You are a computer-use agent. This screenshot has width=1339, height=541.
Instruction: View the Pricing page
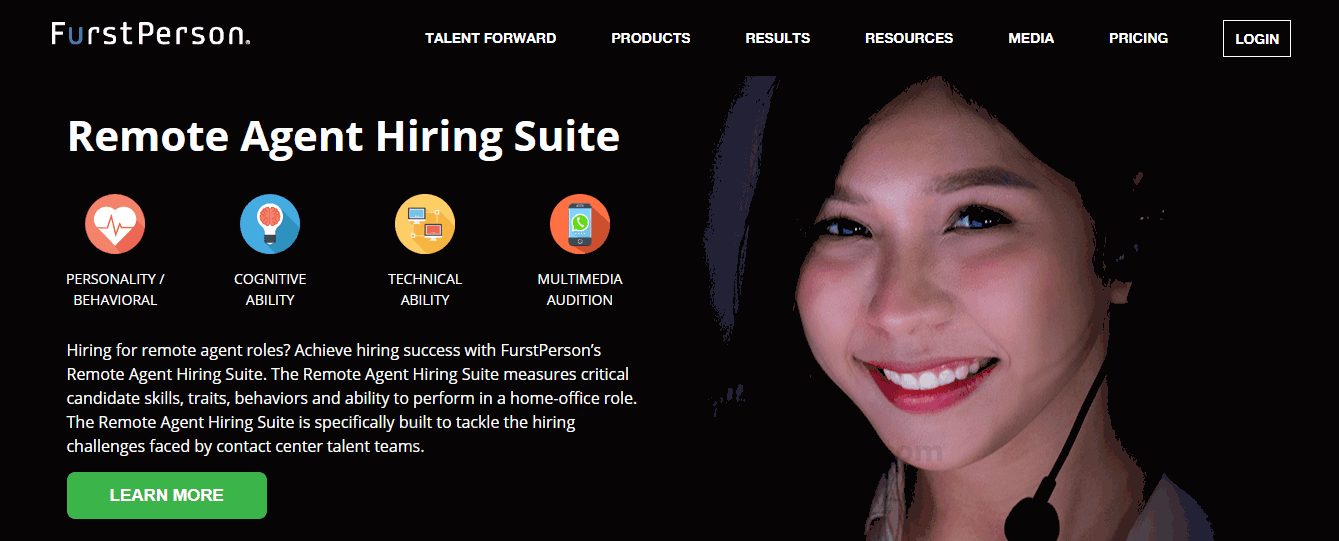tap(1138, 38)
